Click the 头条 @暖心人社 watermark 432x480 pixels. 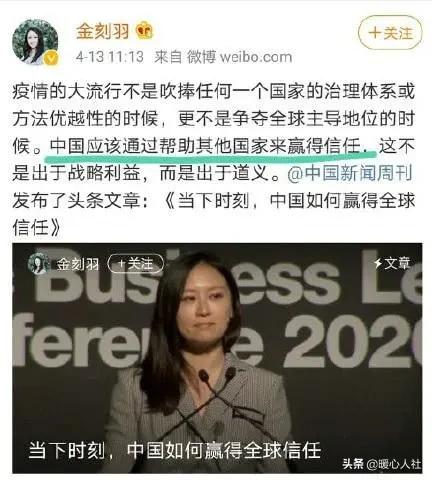pyautogui.click(x=381, y=464)
